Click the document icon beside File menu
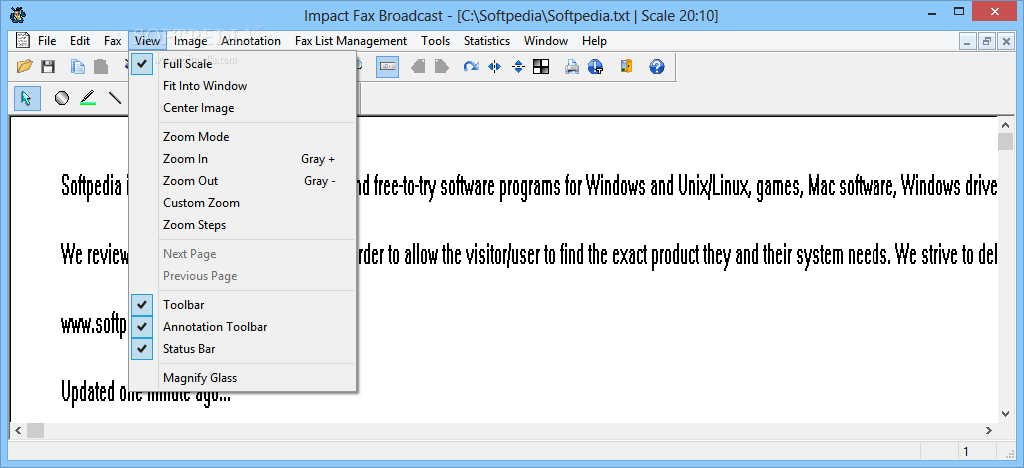The width and height of the screenshot is (1024, 468). coord(23,40)
